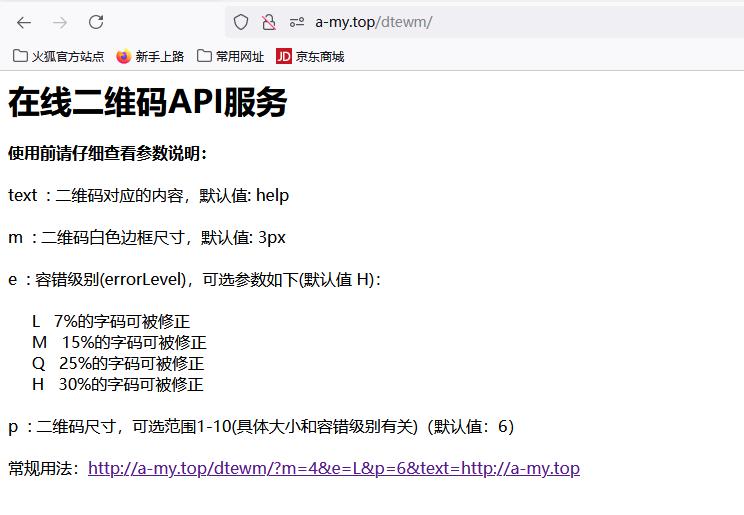Image resolution: width=744 pixels, height=515 pixels.
Task: Open the 京东商城 JD bookmark
Action: pyautogui.click(x=310, y=56)
